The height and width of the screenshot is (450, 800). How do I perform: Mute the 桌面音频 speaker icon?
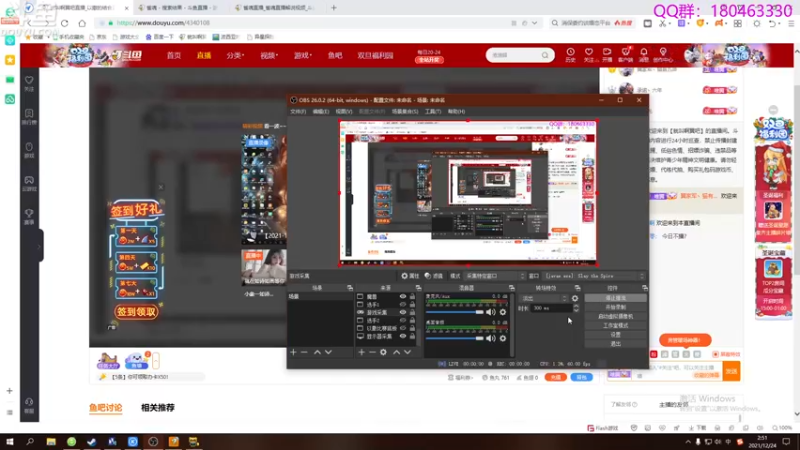pos(490,338)
